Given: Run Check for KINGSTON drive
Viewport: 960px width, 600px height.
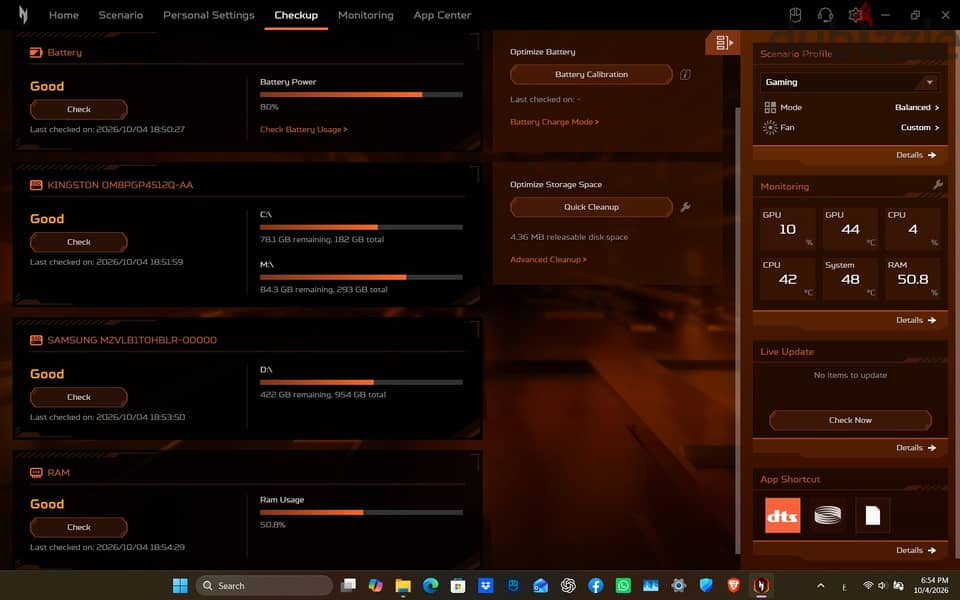Looking at the screenshot, I should [x=79, y=242].
